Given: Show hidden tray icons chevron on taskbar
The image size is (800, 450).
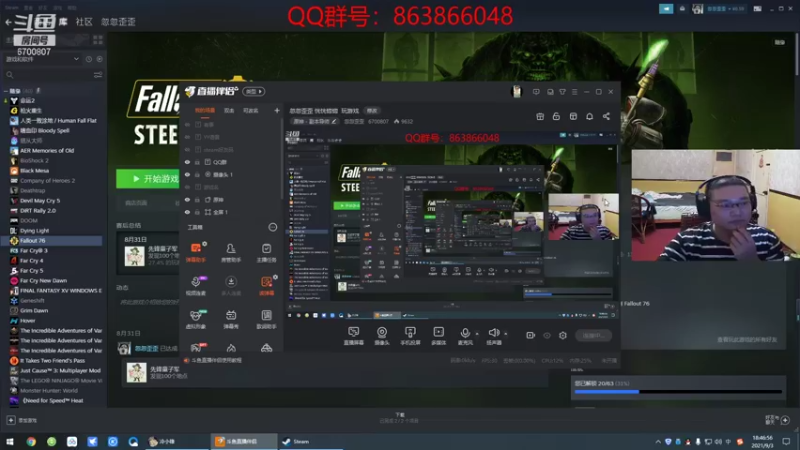Looking at the screenshot, I should coord(658,441).
